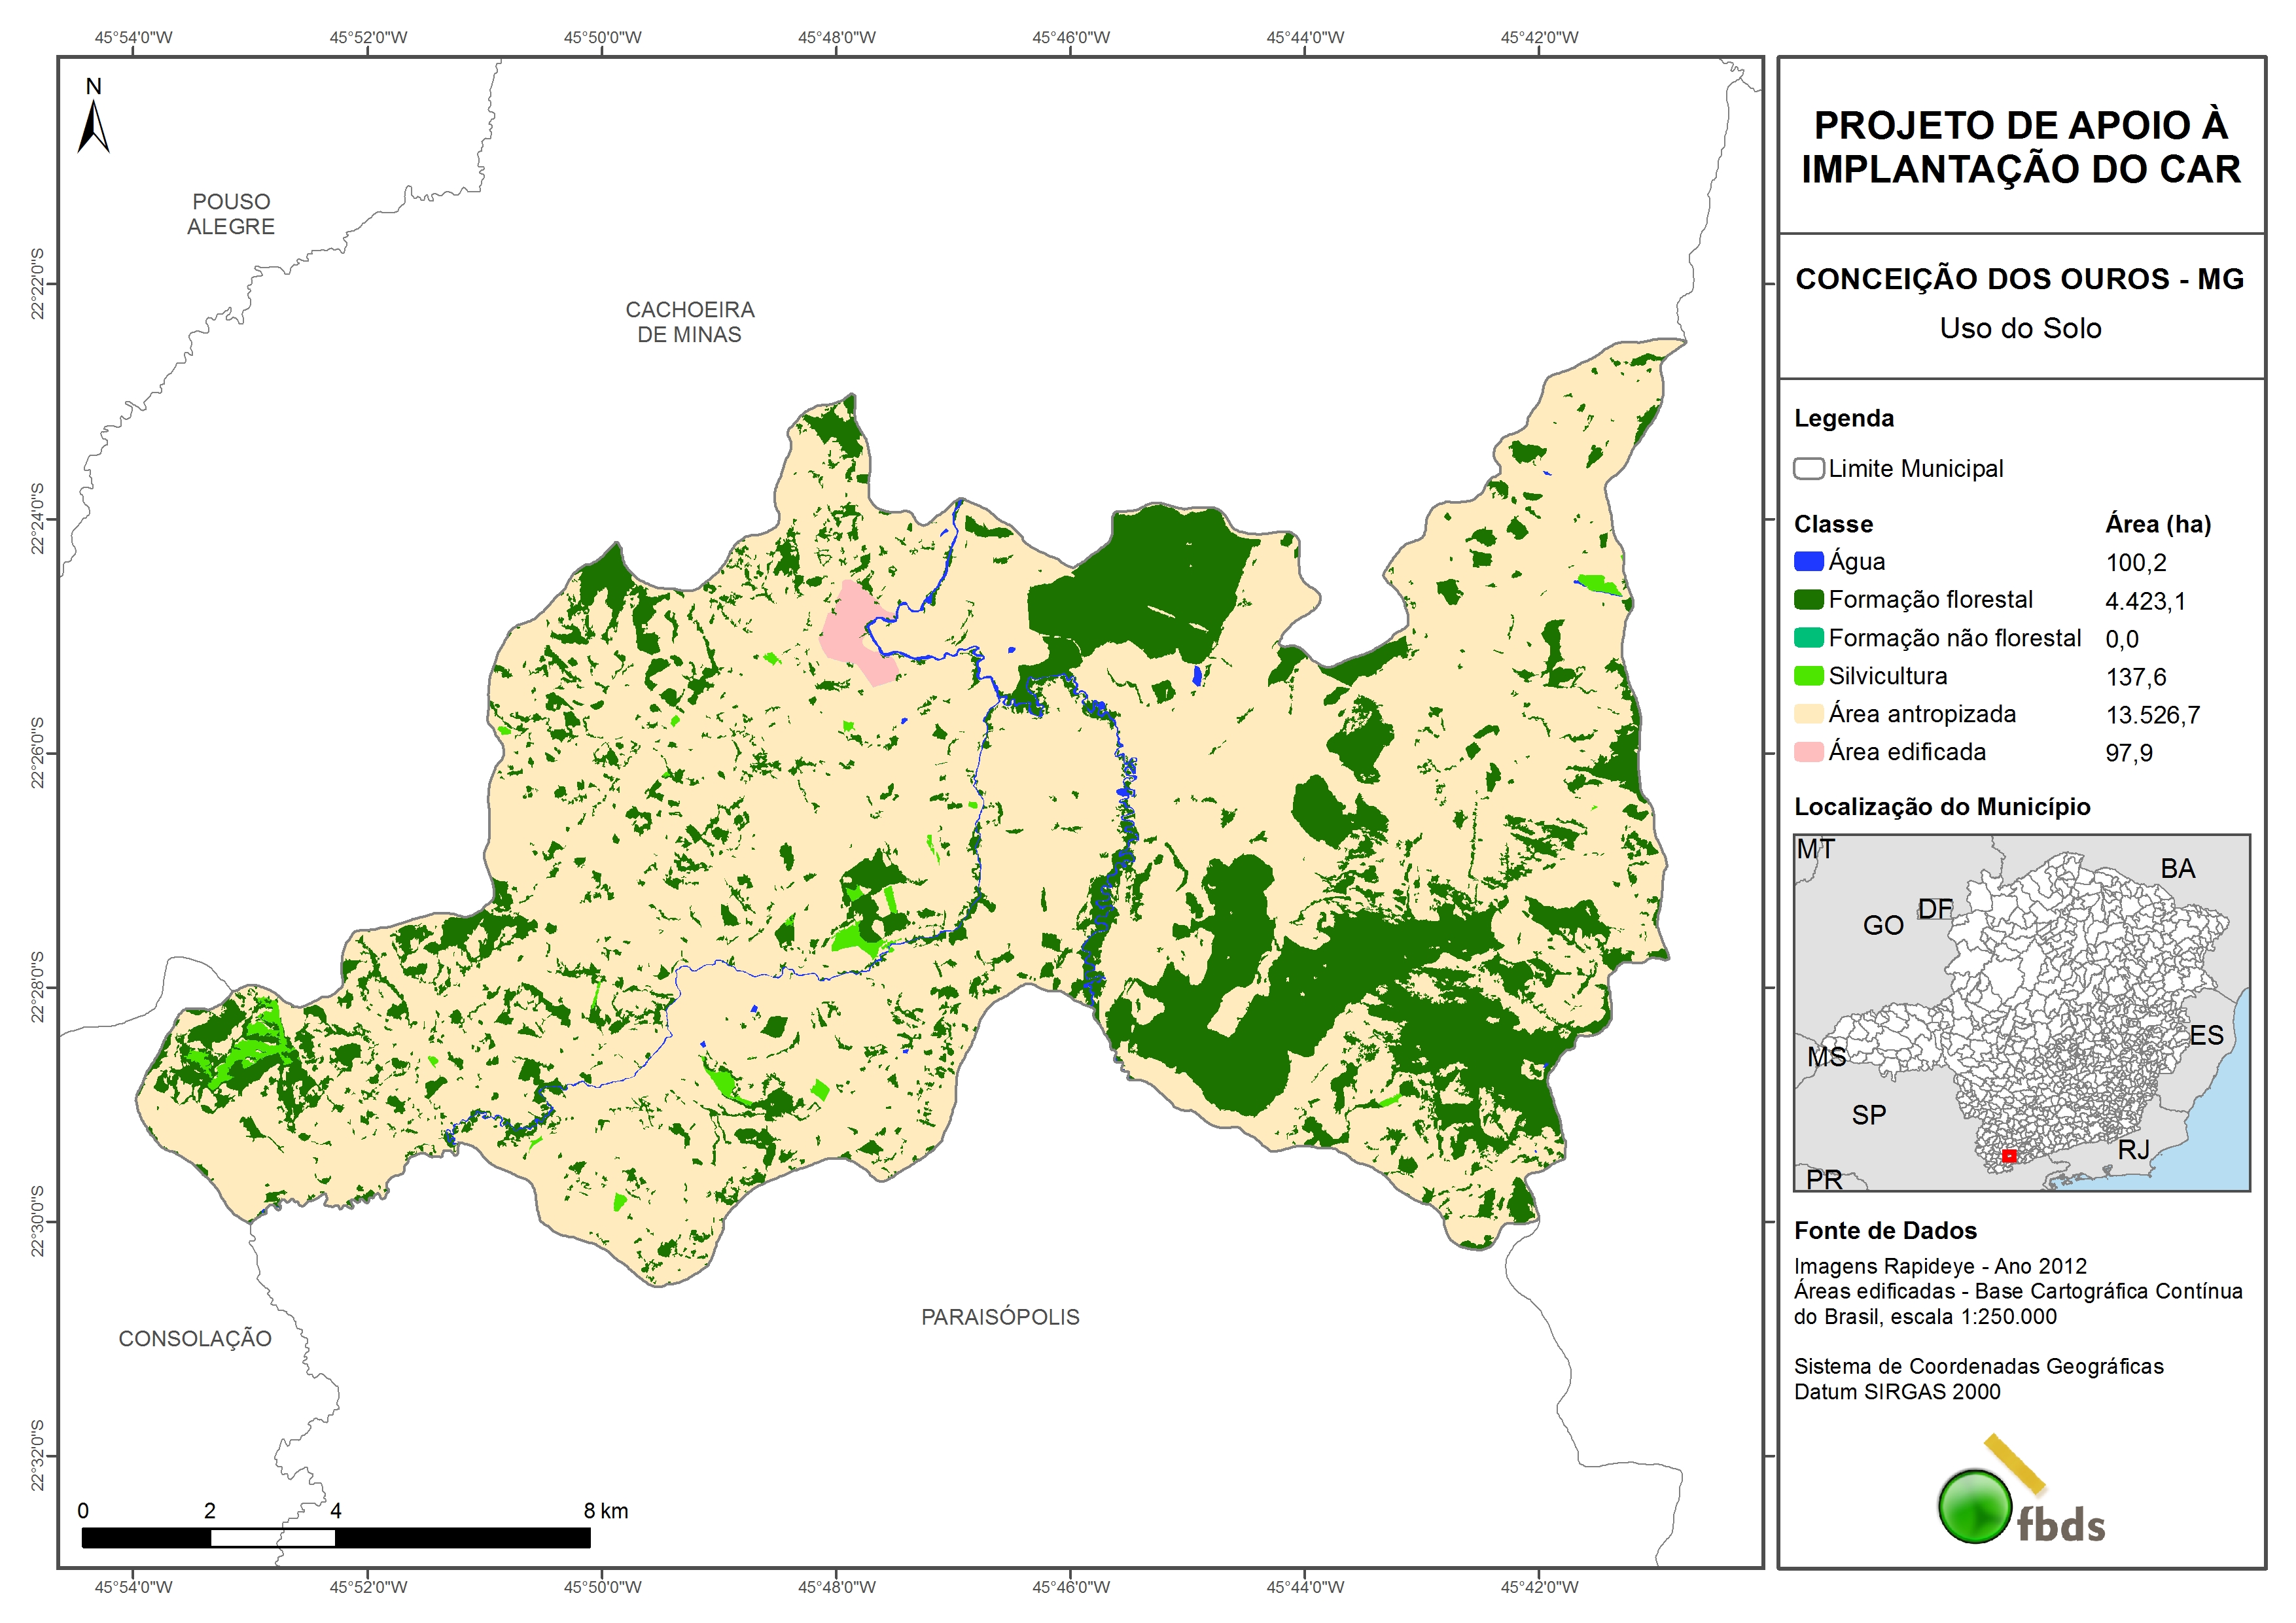Viewport: 2296px width, 1623px height.
Task: Click the Área edificada pink swatch
Action: pos(1808,751)
